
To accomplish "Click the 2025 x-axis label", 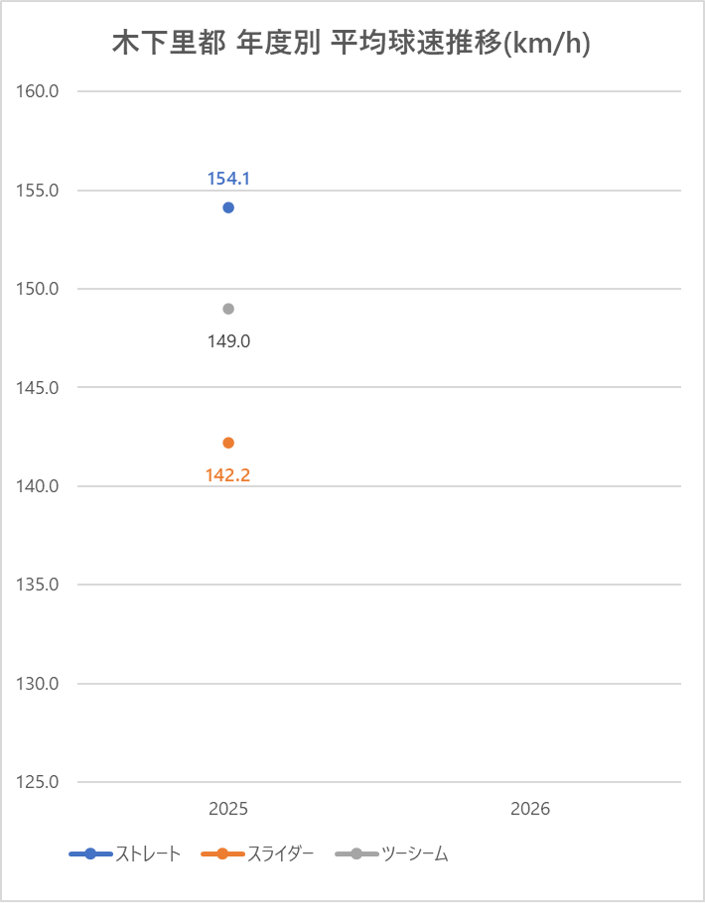I will (228, 809).
